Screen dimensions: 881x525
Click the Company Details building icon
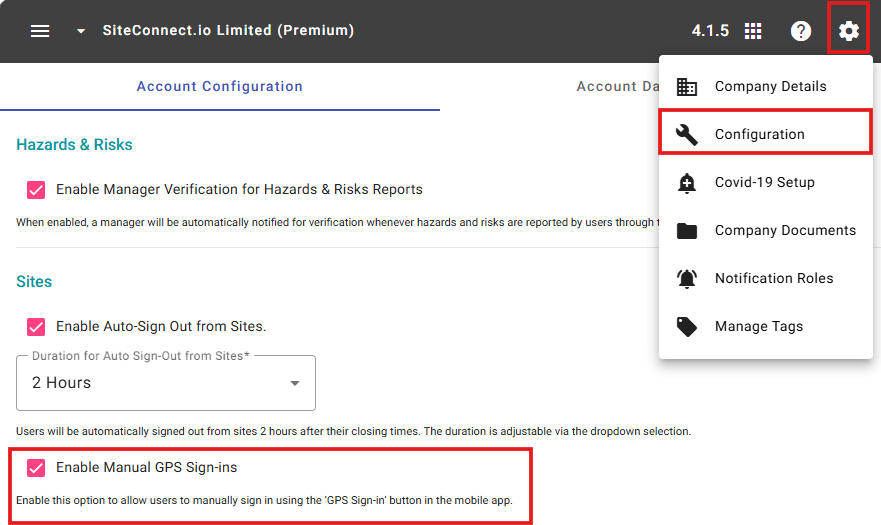pos(687,87)
